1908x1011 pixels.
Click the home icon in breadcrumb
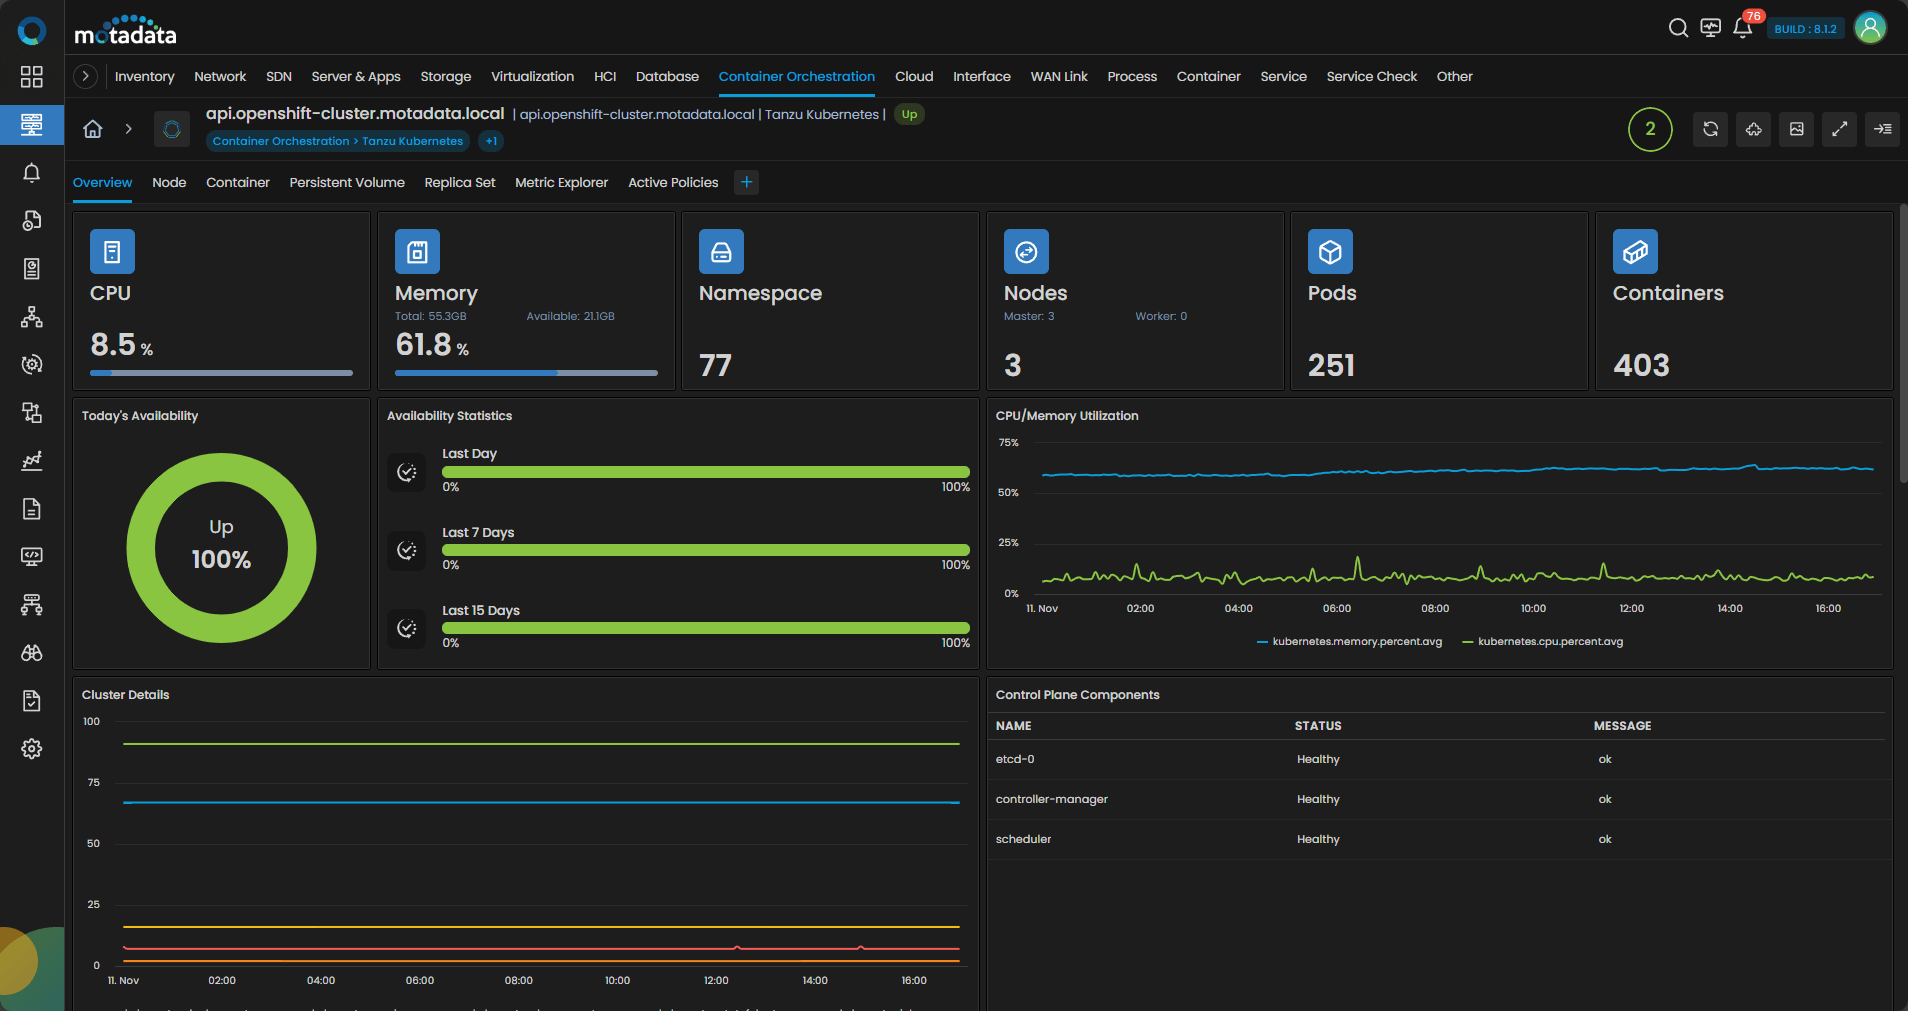click(x=93, y=129)
